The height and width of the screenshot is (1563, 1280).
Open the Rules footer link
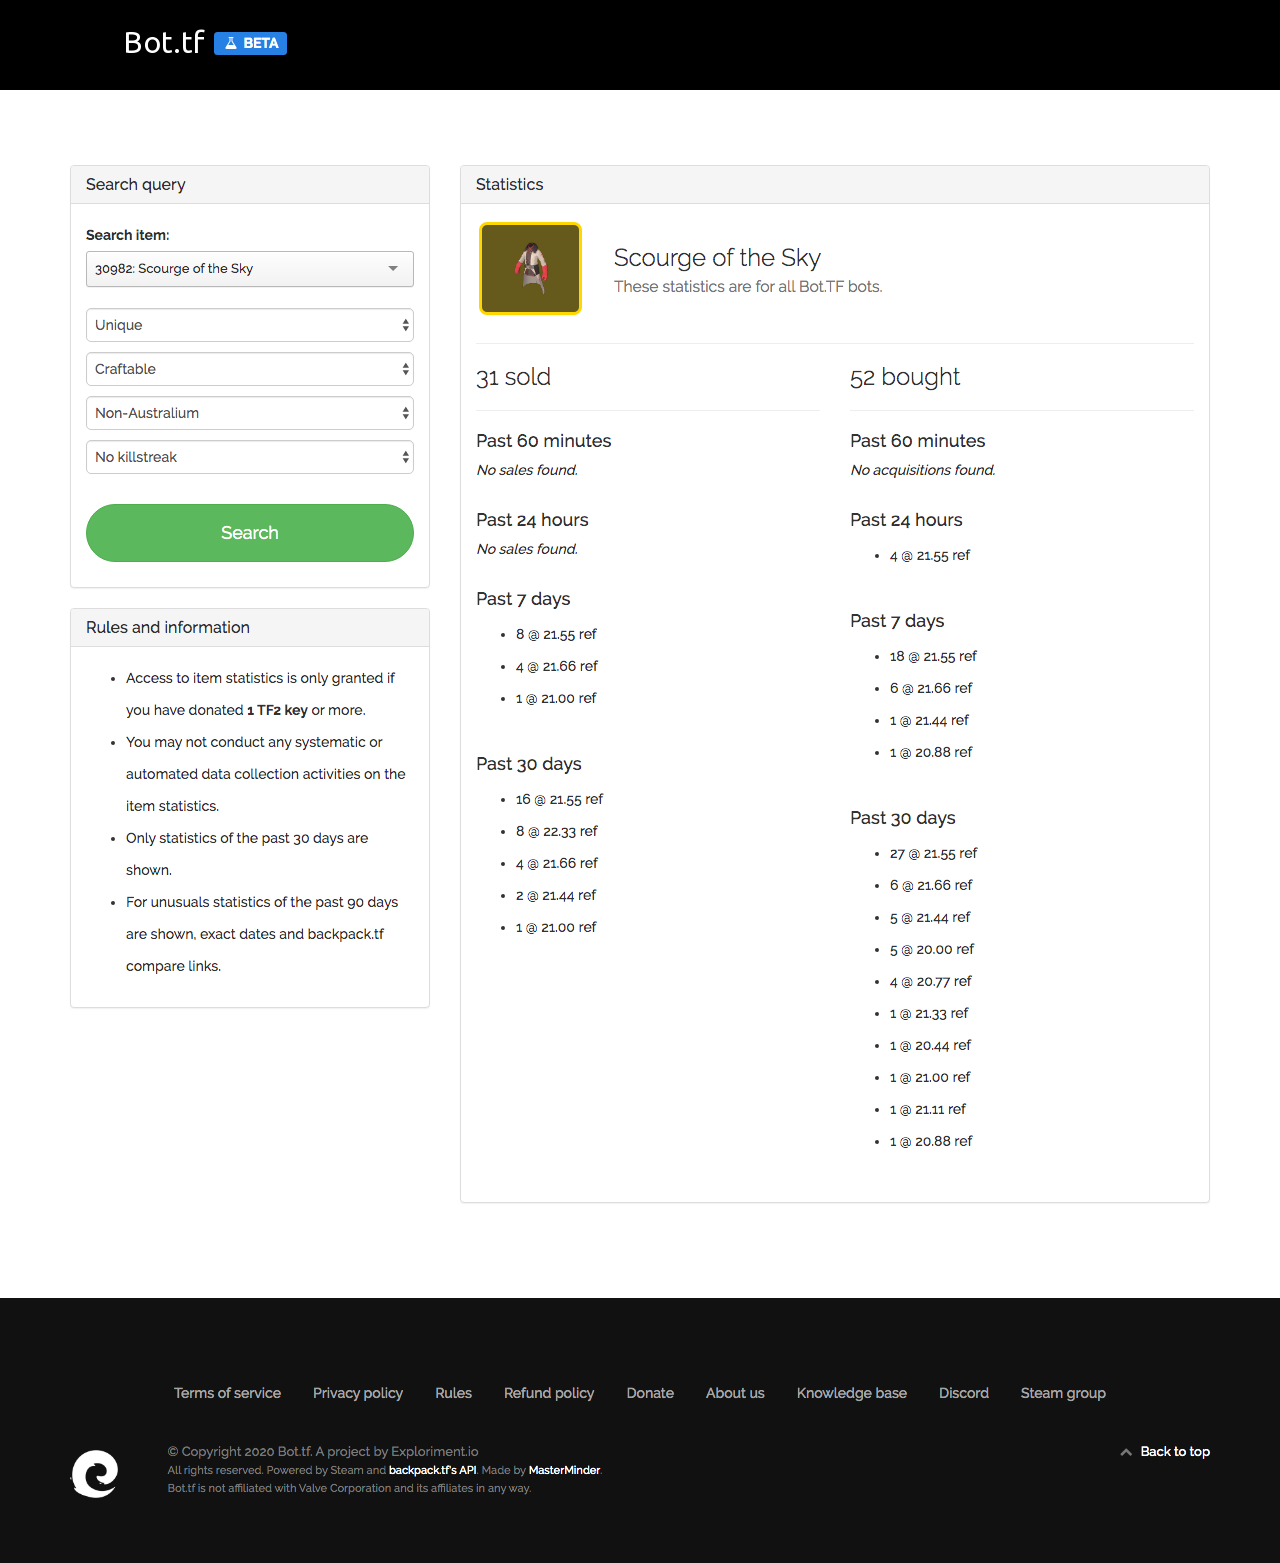pyautogui.click(x=453, y=1393)
